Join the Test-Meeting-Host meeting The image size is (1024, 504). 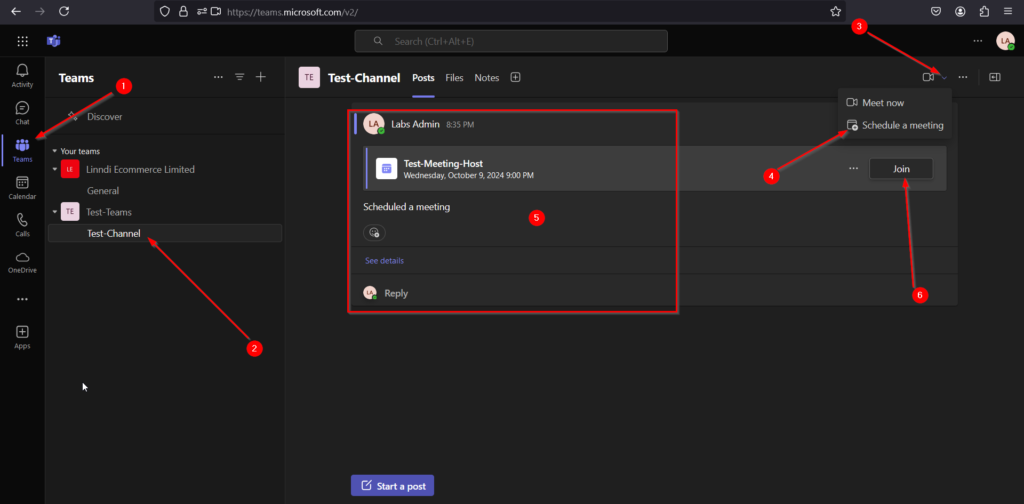901,168
